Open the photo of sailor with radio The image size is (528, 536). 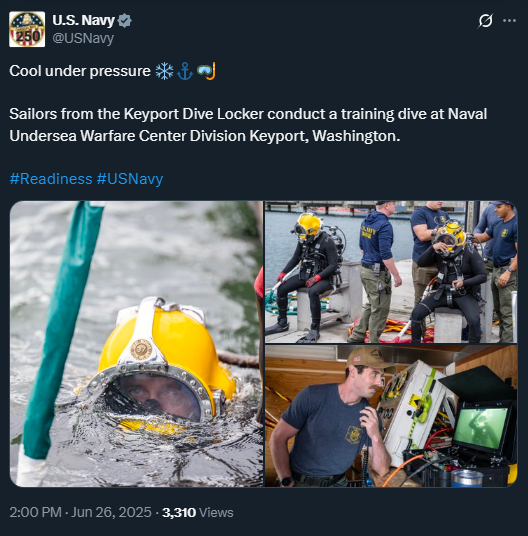[391, 416]
